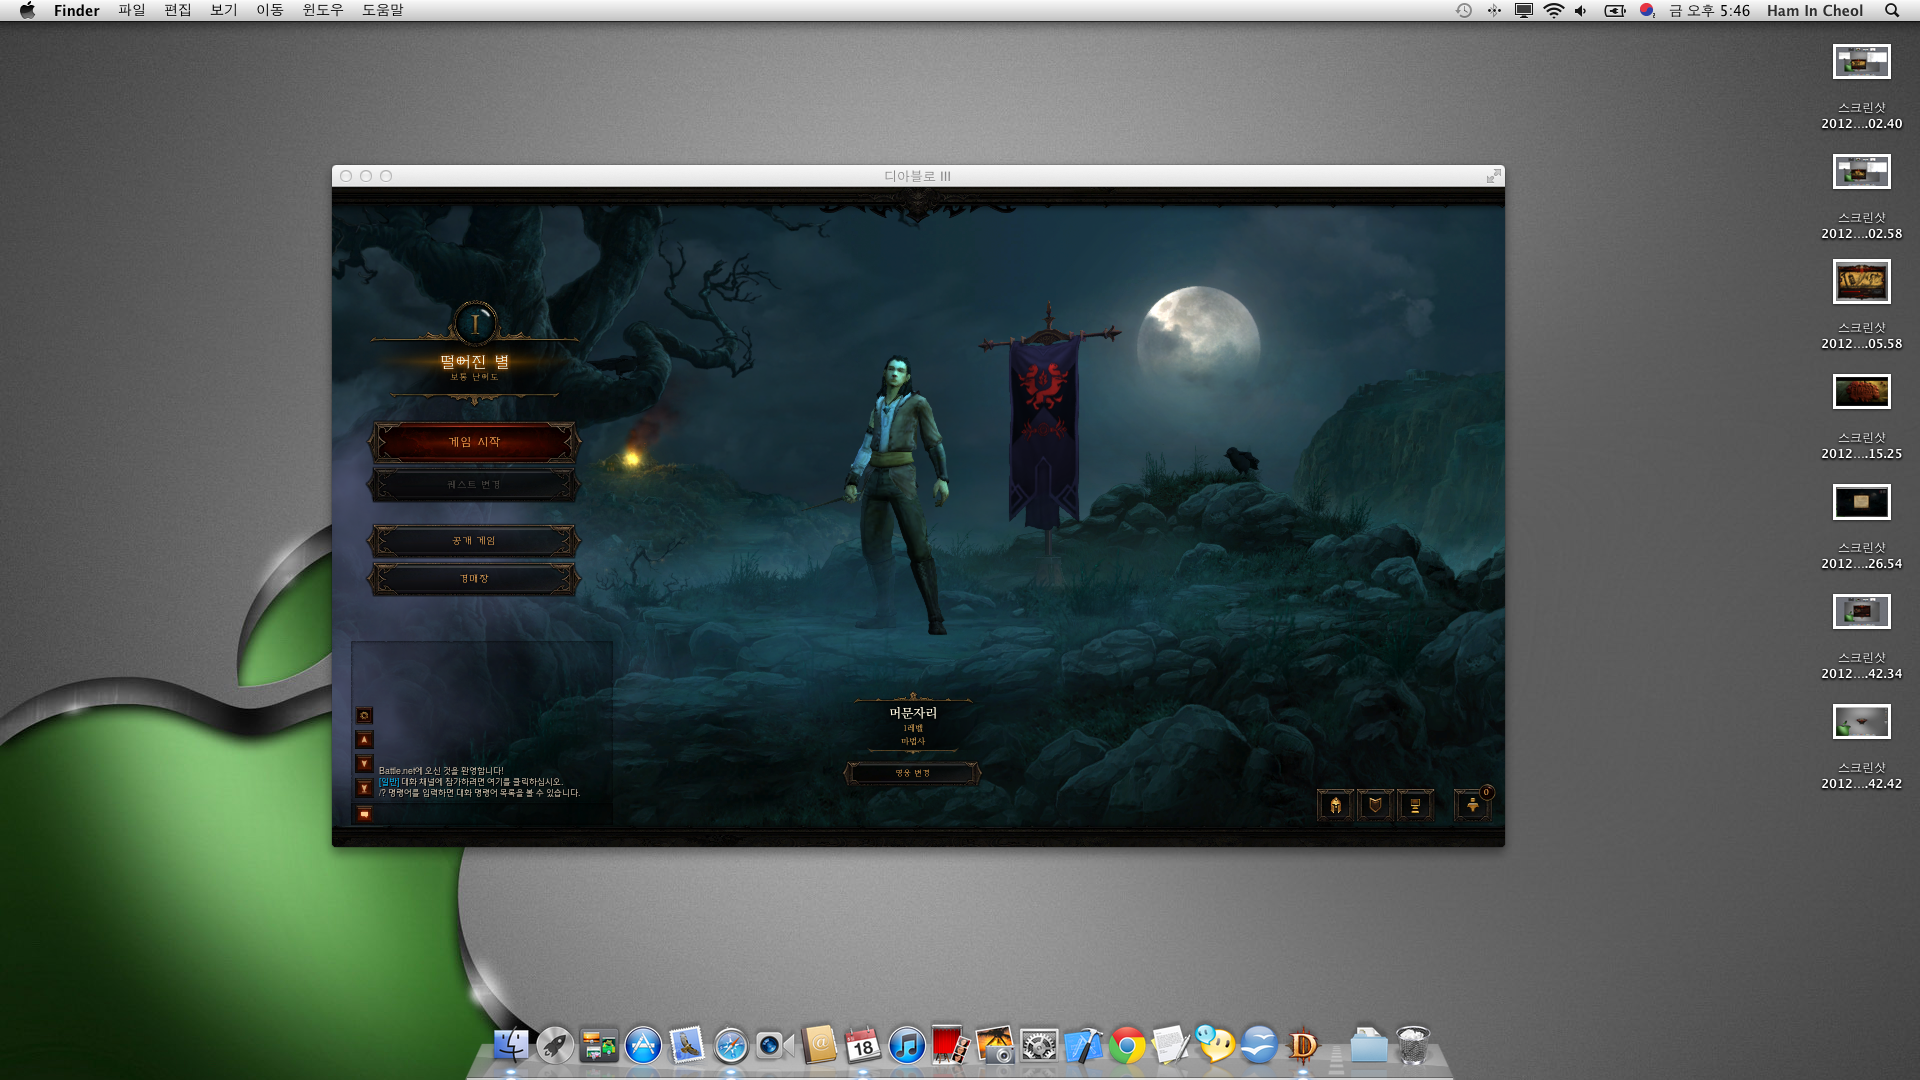Screen dimensions: 1920x1080
Task: Open Launchpad rocket icon in Dock
Action: click(x=555, y=1045)
